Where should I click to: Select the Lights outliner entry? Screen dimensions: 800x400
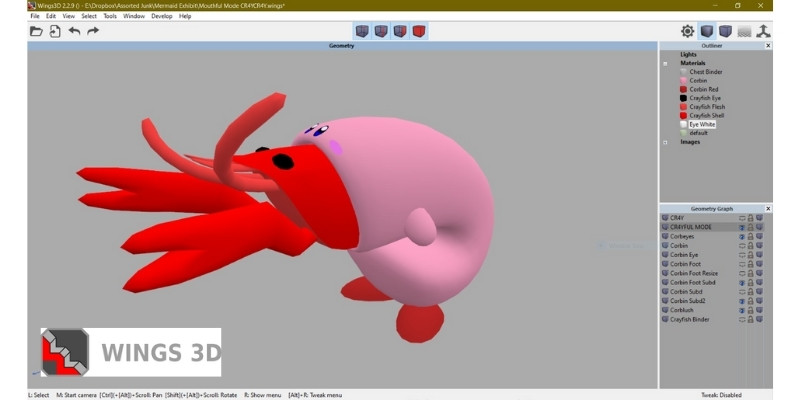[x=688, y=55]
